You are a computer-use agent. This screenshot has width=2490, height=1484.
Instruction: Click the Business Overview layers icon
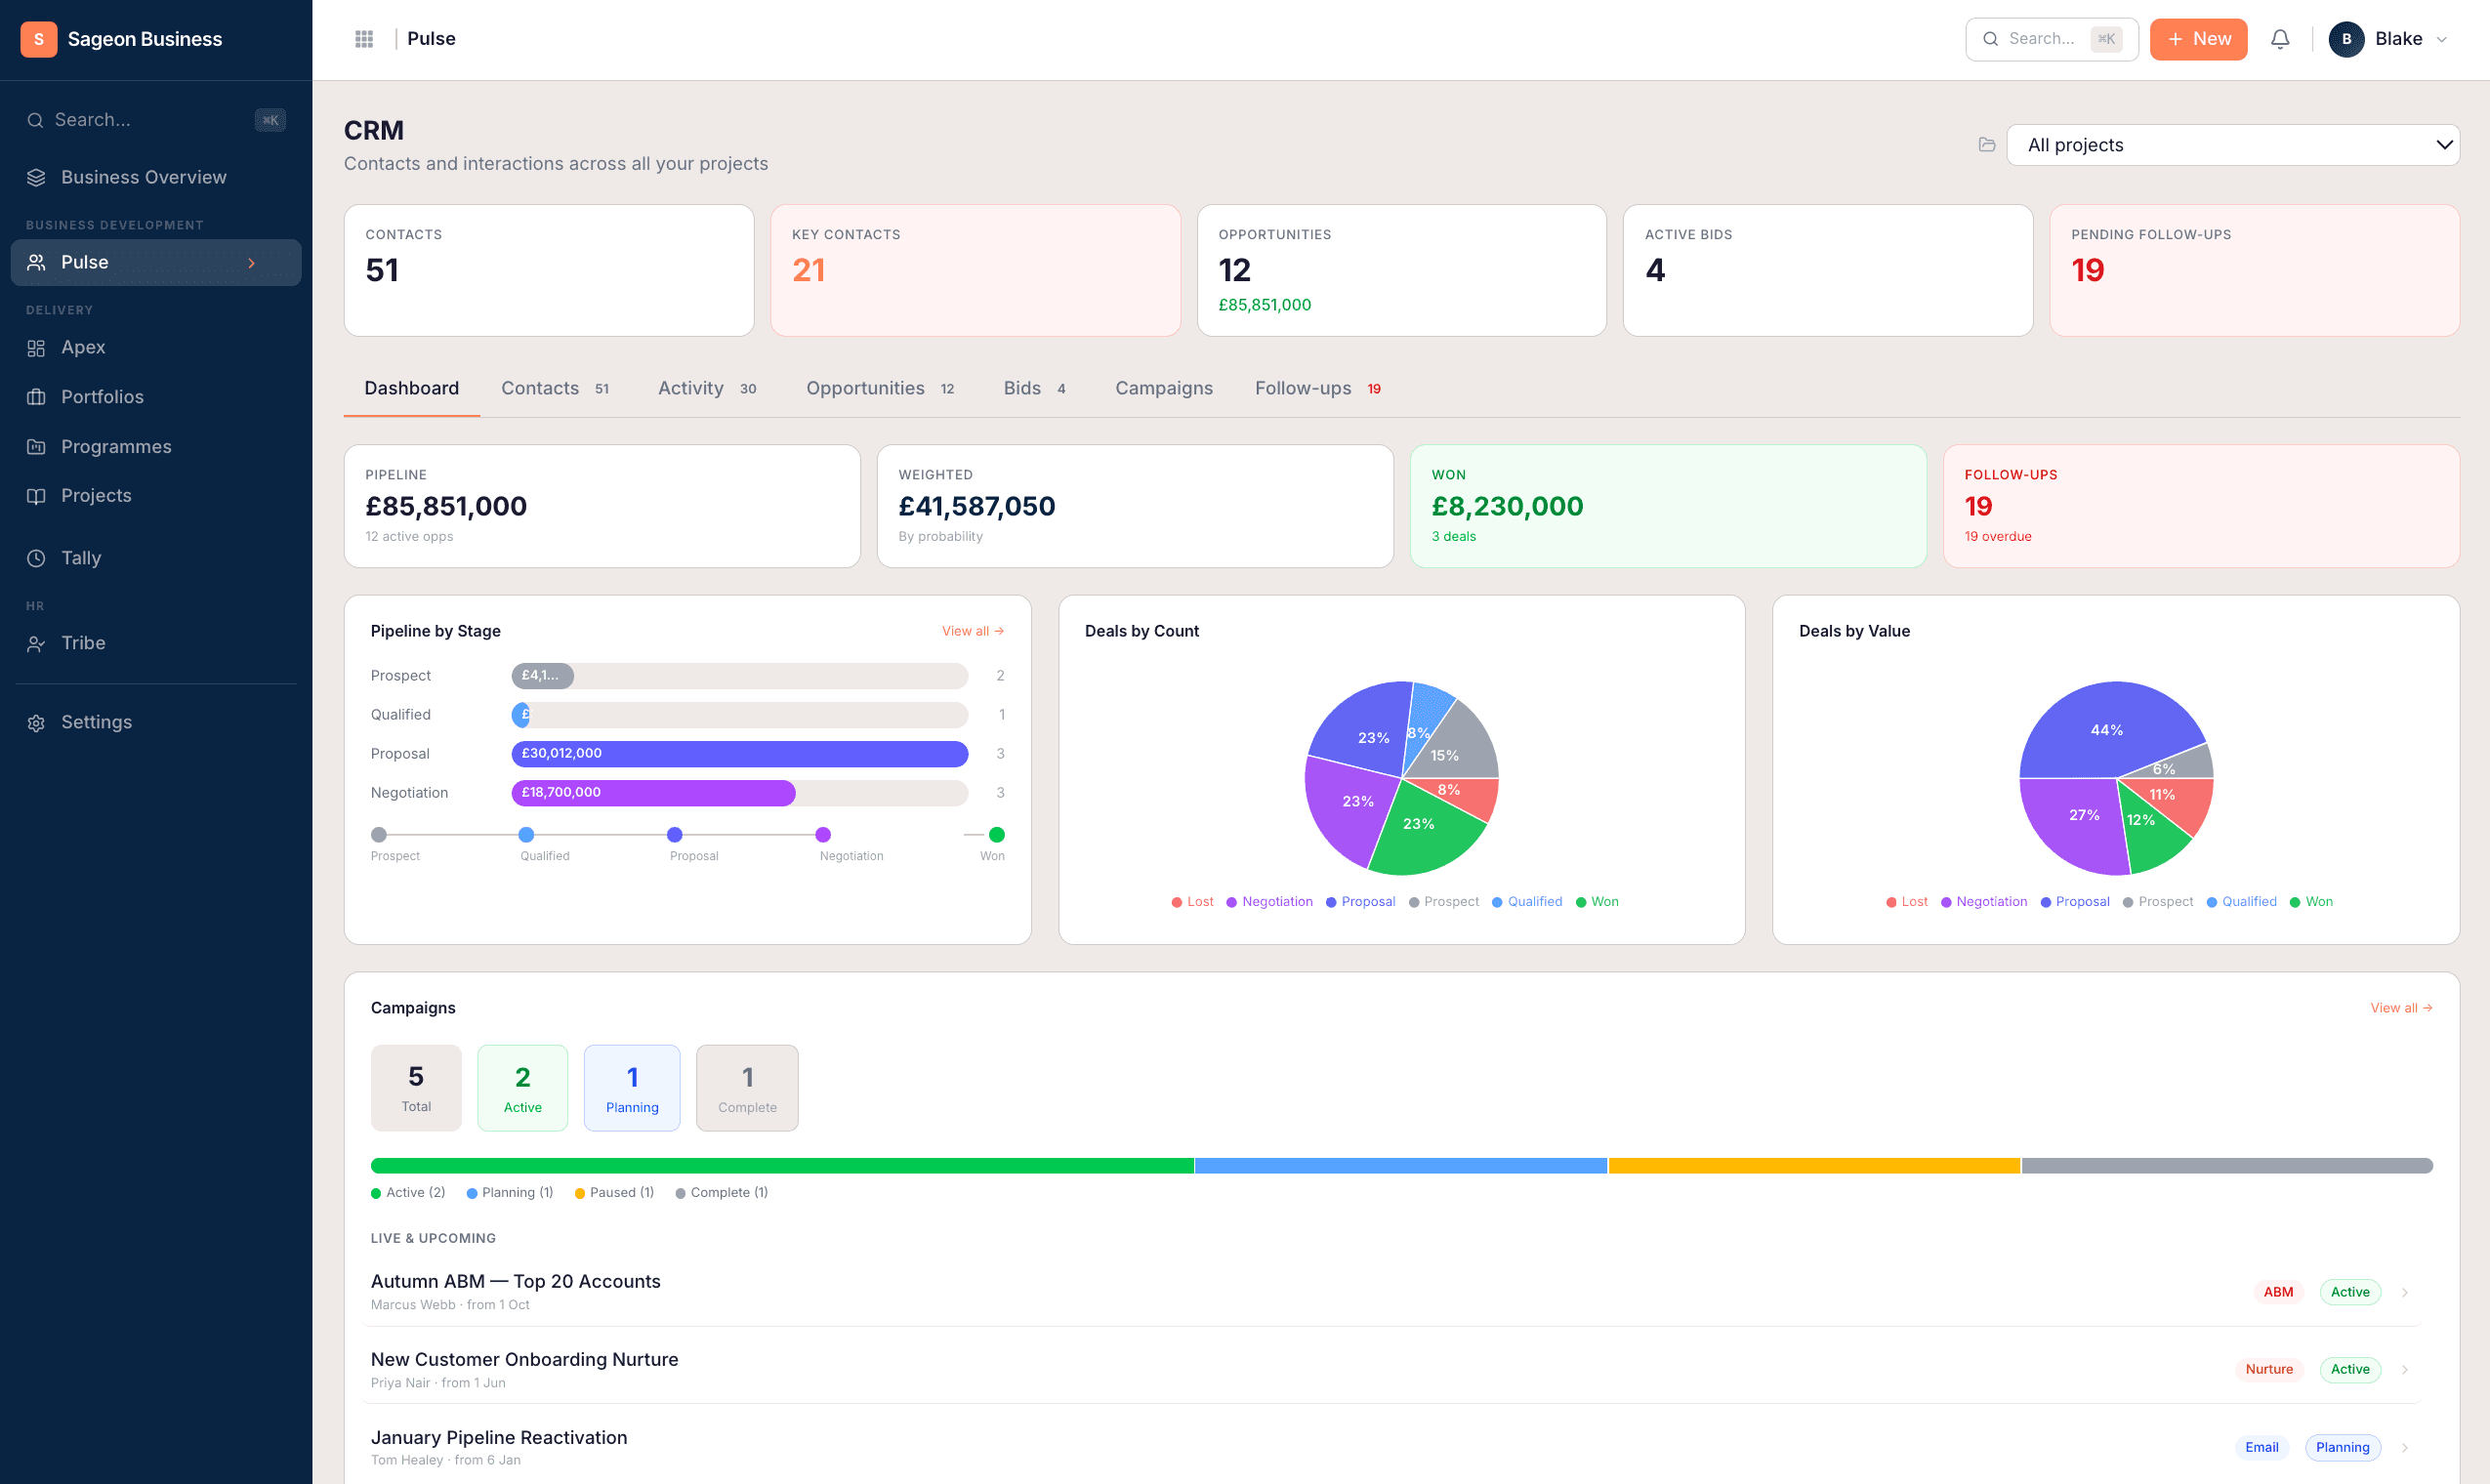click(x=36, y=177)
